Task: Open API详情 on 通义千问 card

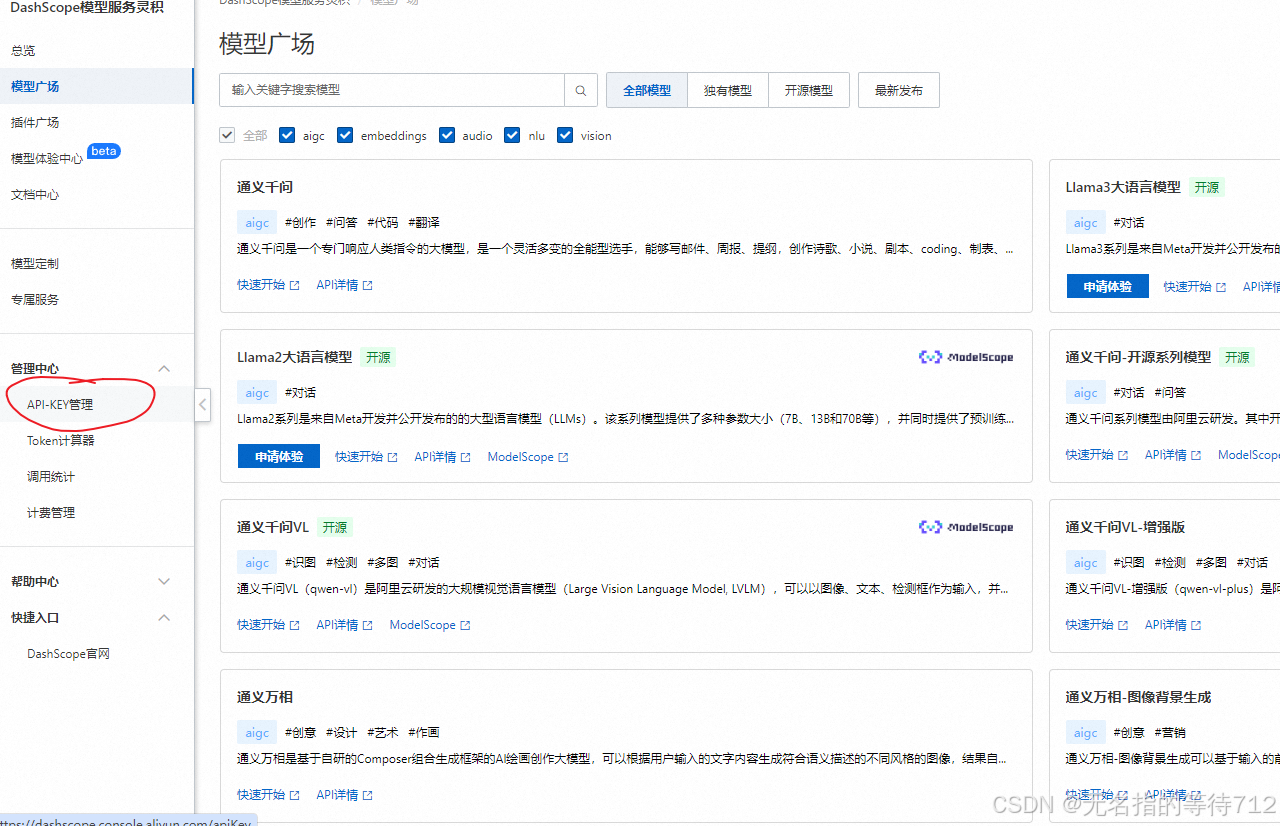Action: pos(345,285)
